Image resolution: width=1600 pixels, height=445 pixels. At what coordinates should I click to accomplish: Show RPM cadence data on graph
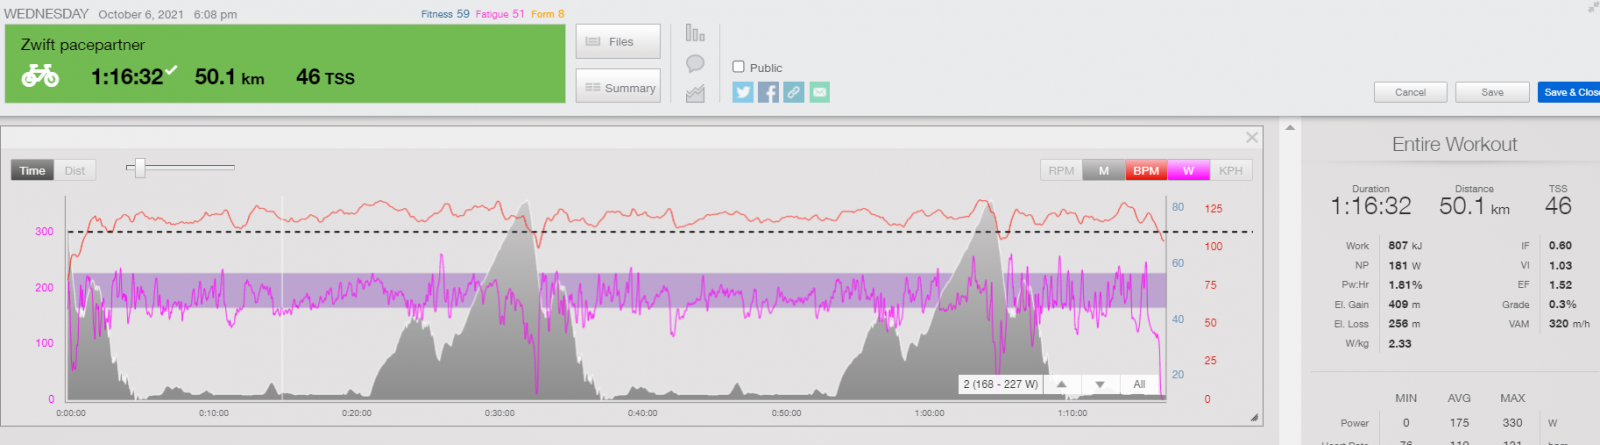click(x=1061, y=171)
